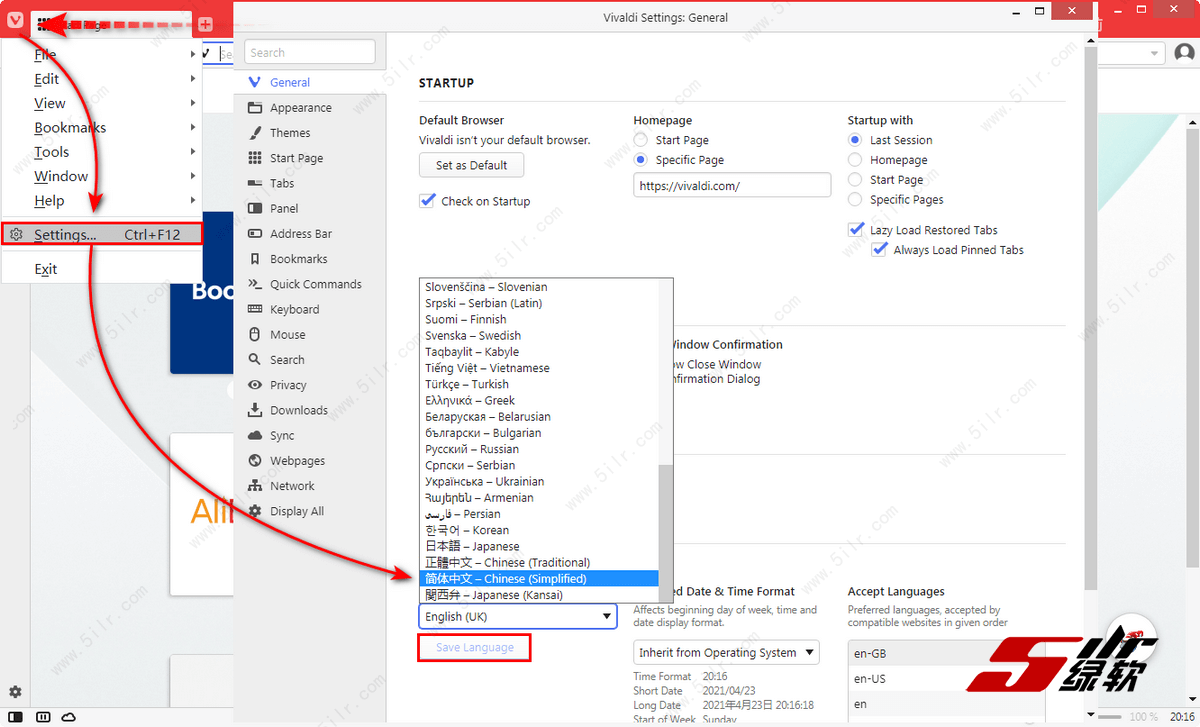Click the Start Page grid icon in sidebar
1200x727 pixels.
(254, 158)
